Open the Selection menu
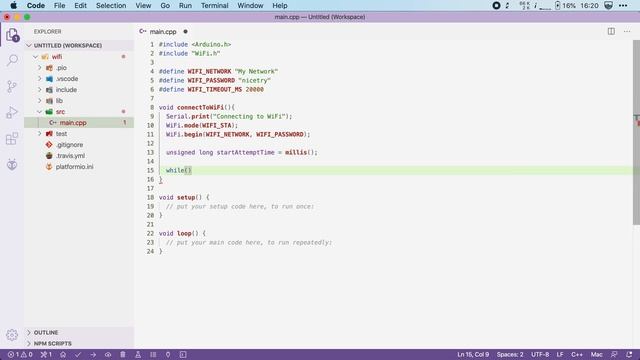Viewport: 640px width, 360px height. point(111,6)
